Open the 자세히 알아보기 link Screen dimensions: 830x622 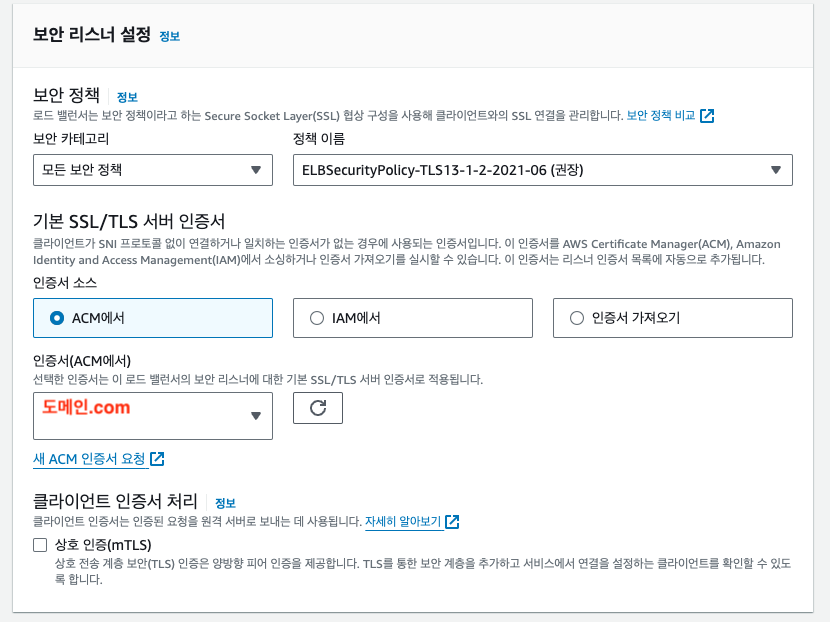403,521
